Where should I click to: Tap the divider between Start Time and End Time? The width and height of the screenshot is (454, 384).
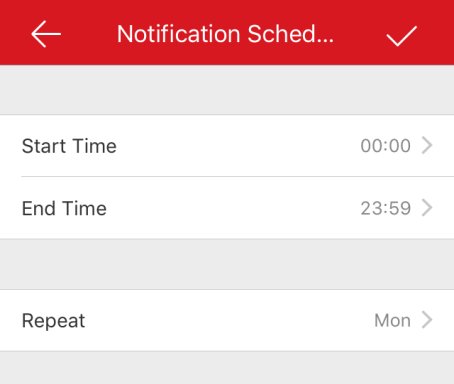point(238,176)
